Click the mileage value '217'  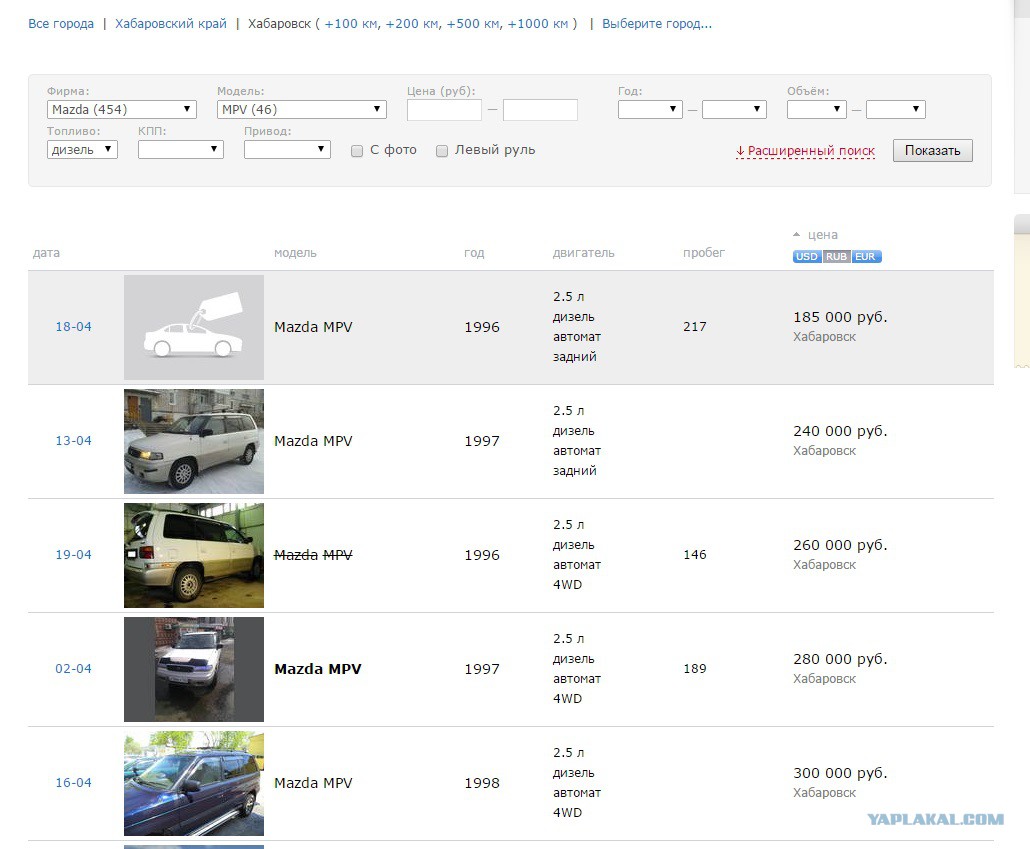point(695,327)
